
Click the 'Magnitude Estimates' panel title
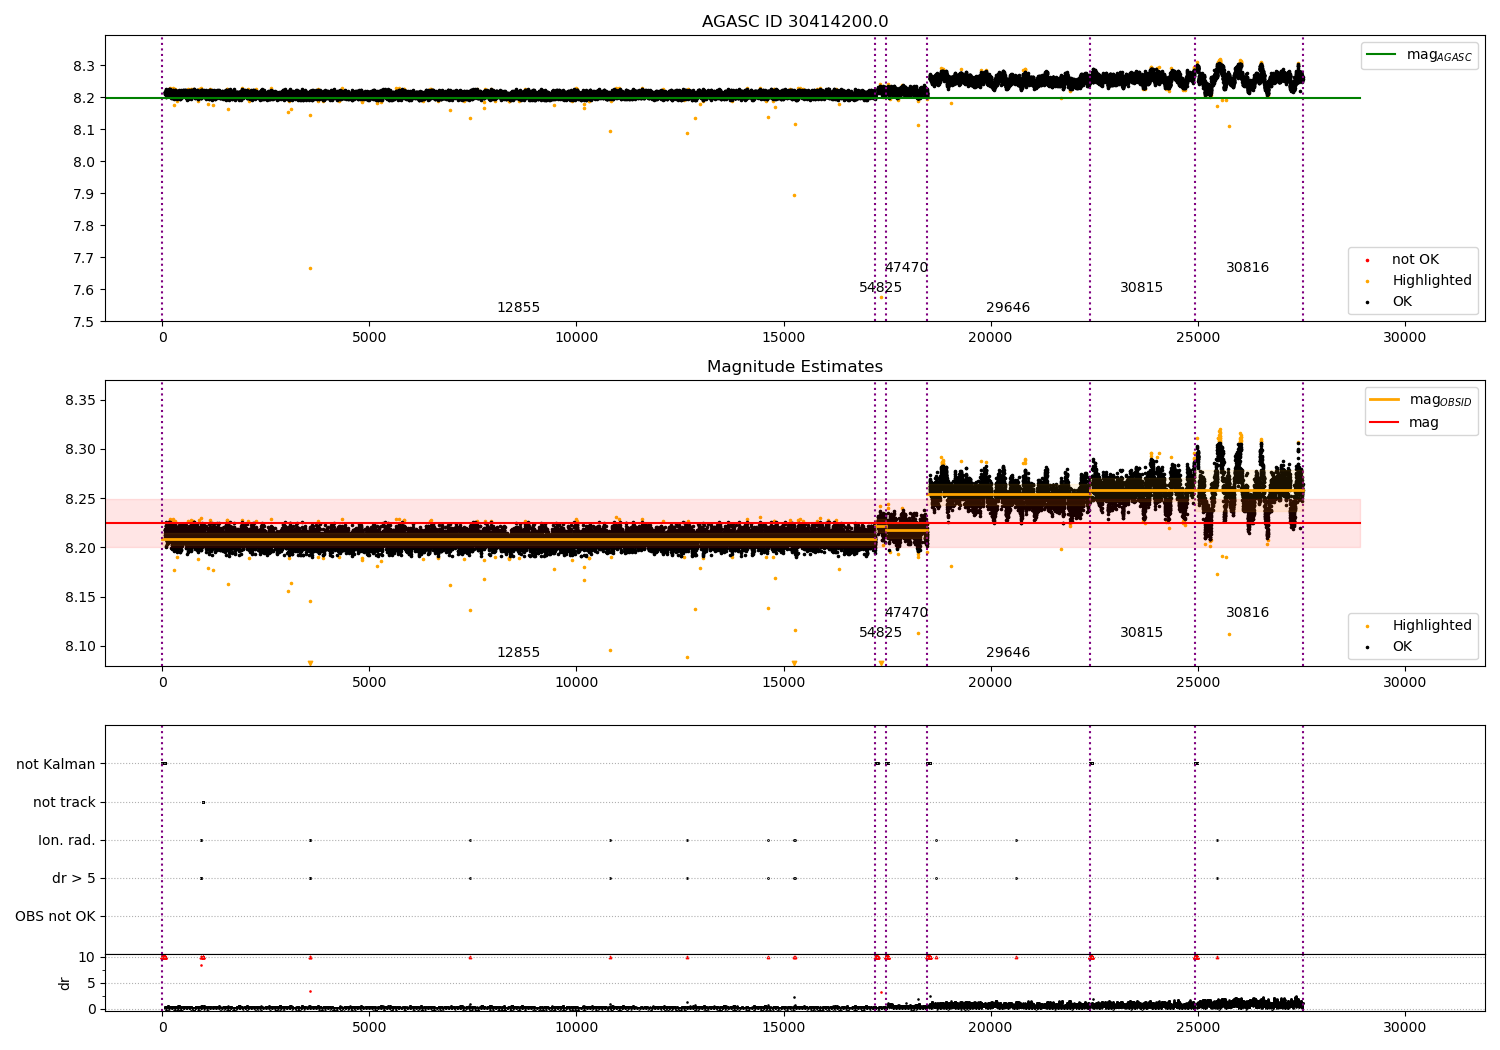point(795,367)
